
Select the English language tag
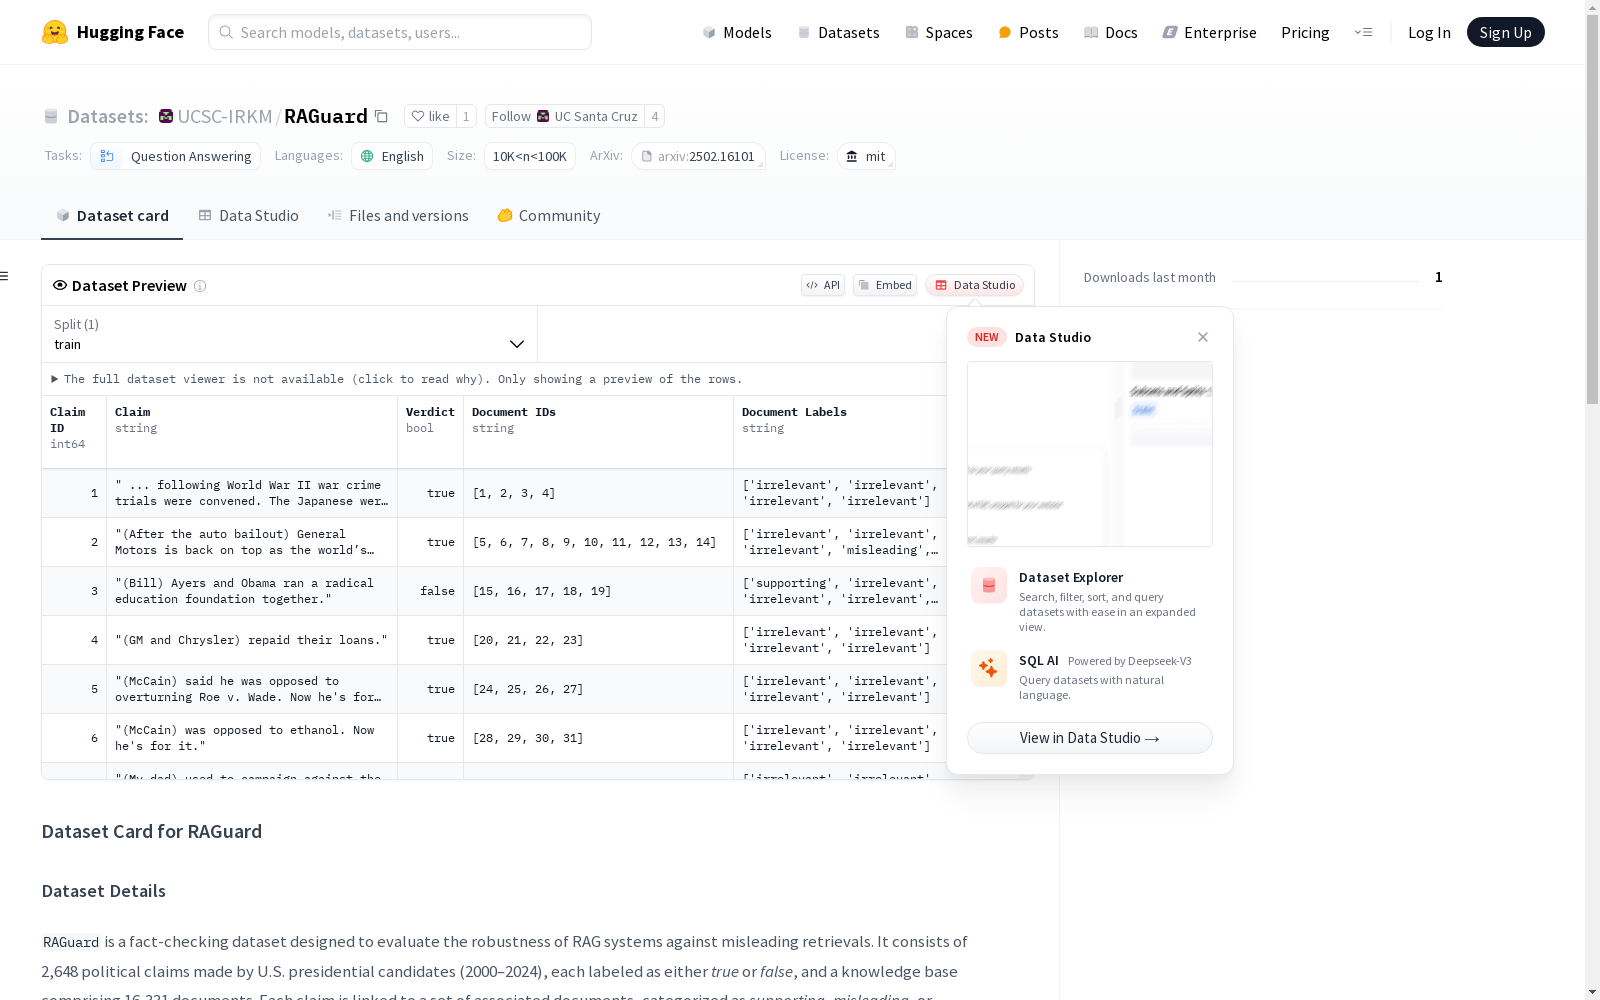392,156
